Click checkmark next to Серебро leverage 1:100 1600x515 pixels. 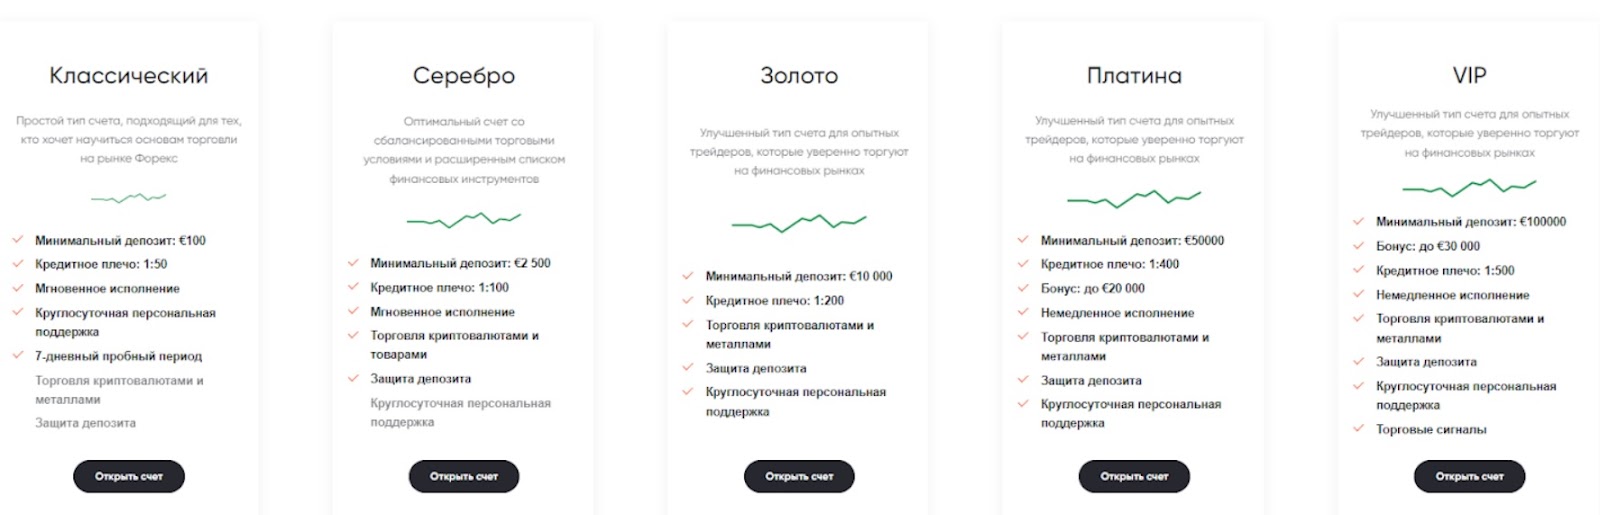tap(353, 287)
